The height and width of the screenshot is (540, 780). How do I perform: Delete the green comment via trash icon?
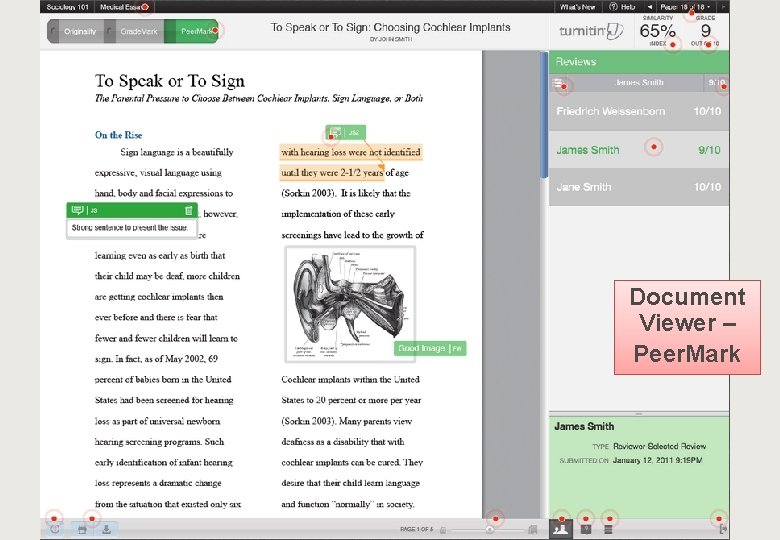(189, 210)
